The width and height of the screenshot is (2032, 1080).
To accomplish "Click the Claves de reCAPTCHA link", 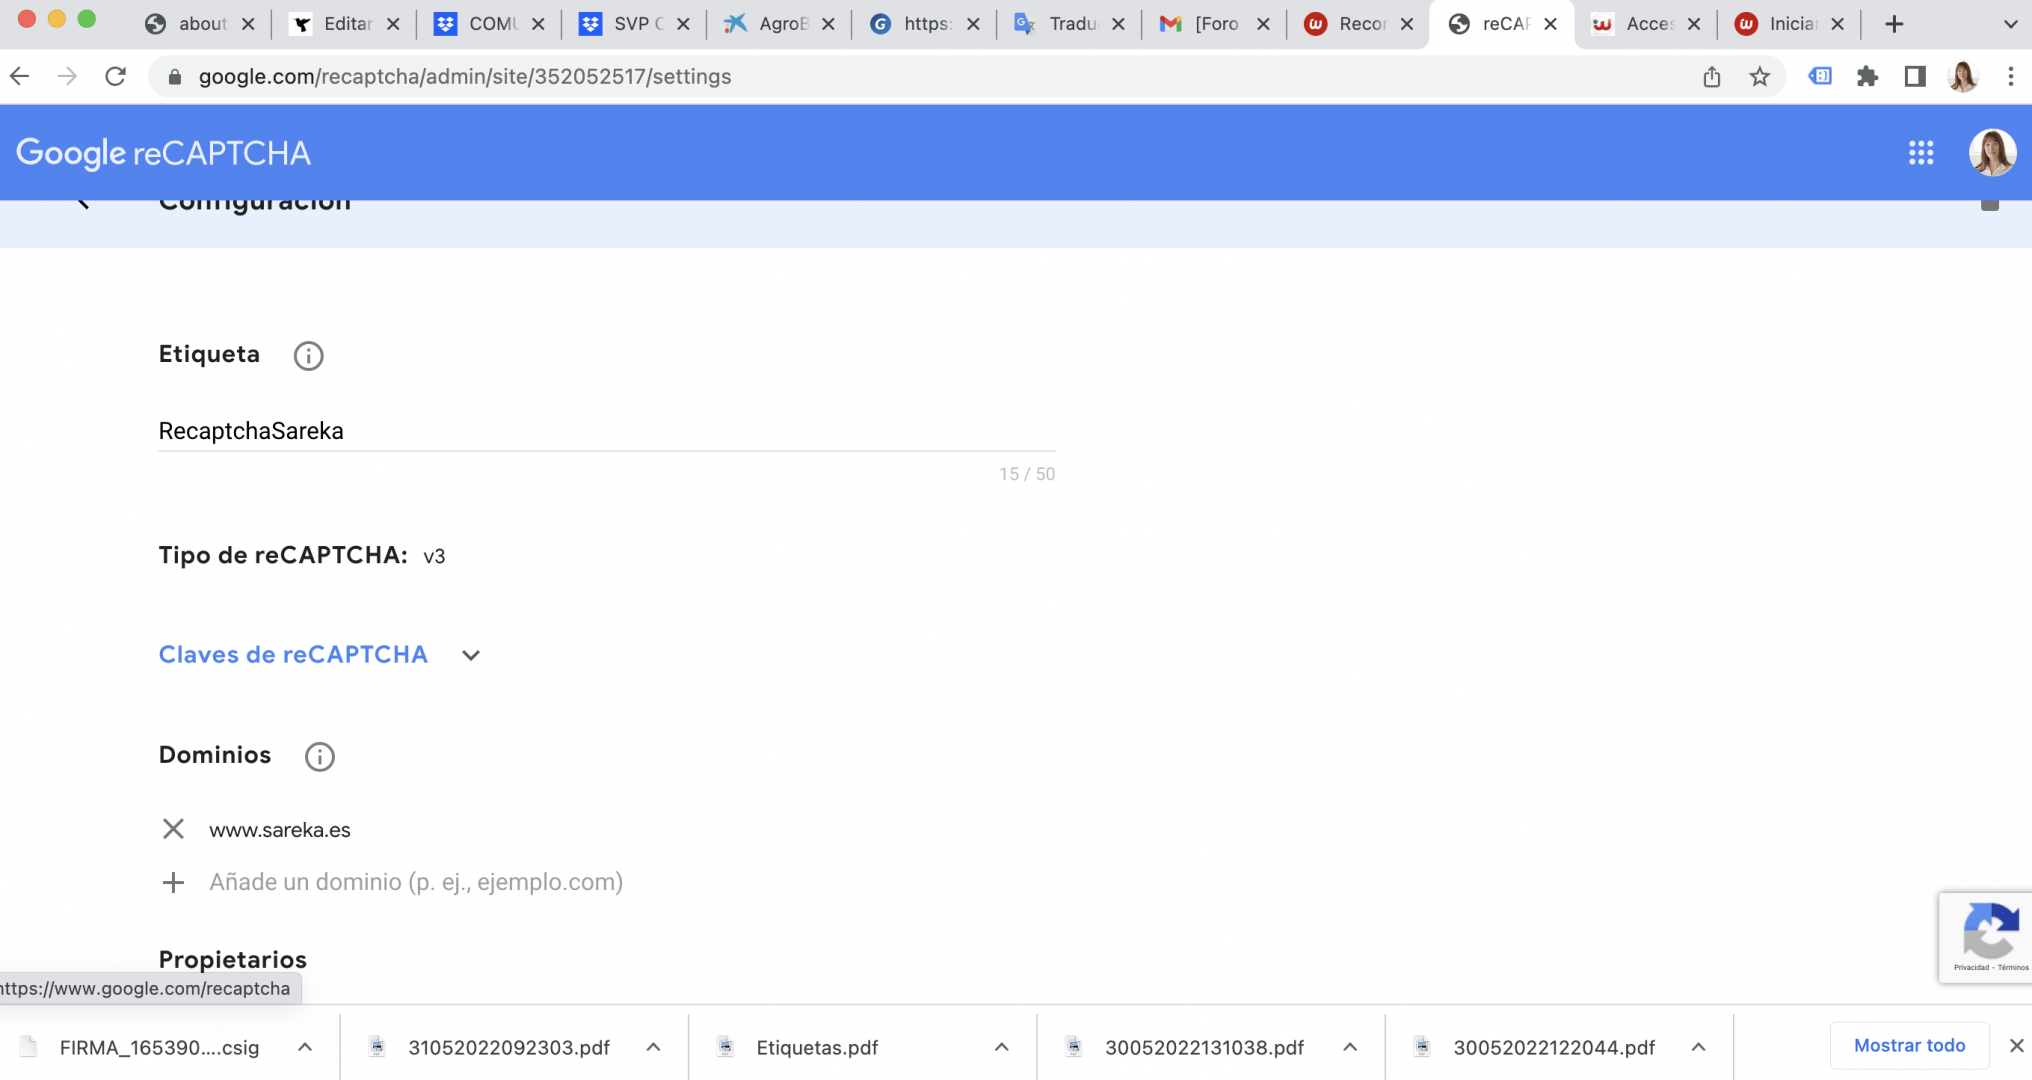I will pyautogui.click(x=293, y=655).
